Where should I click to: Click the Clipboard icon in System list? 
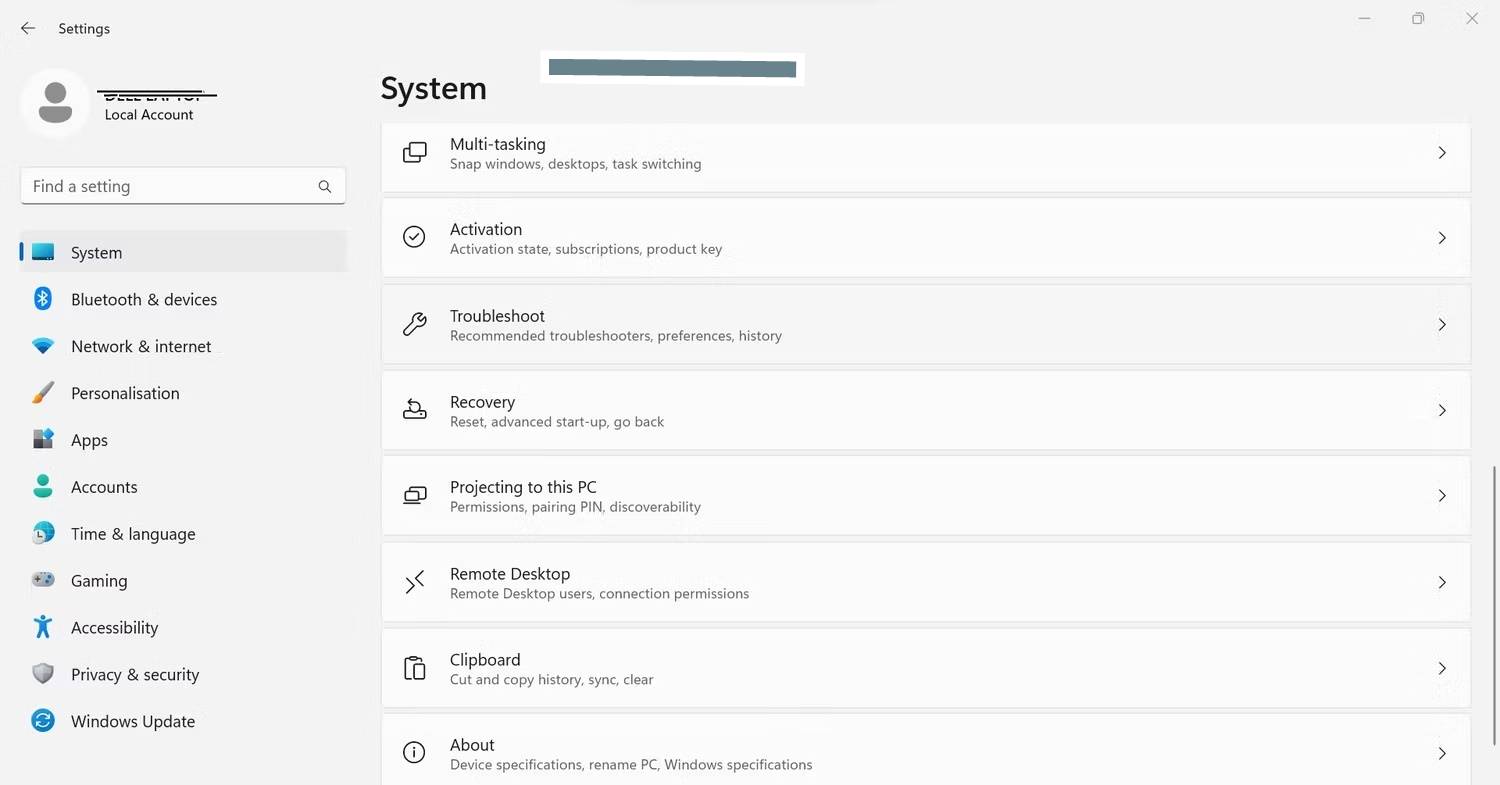tap(414, 668)
